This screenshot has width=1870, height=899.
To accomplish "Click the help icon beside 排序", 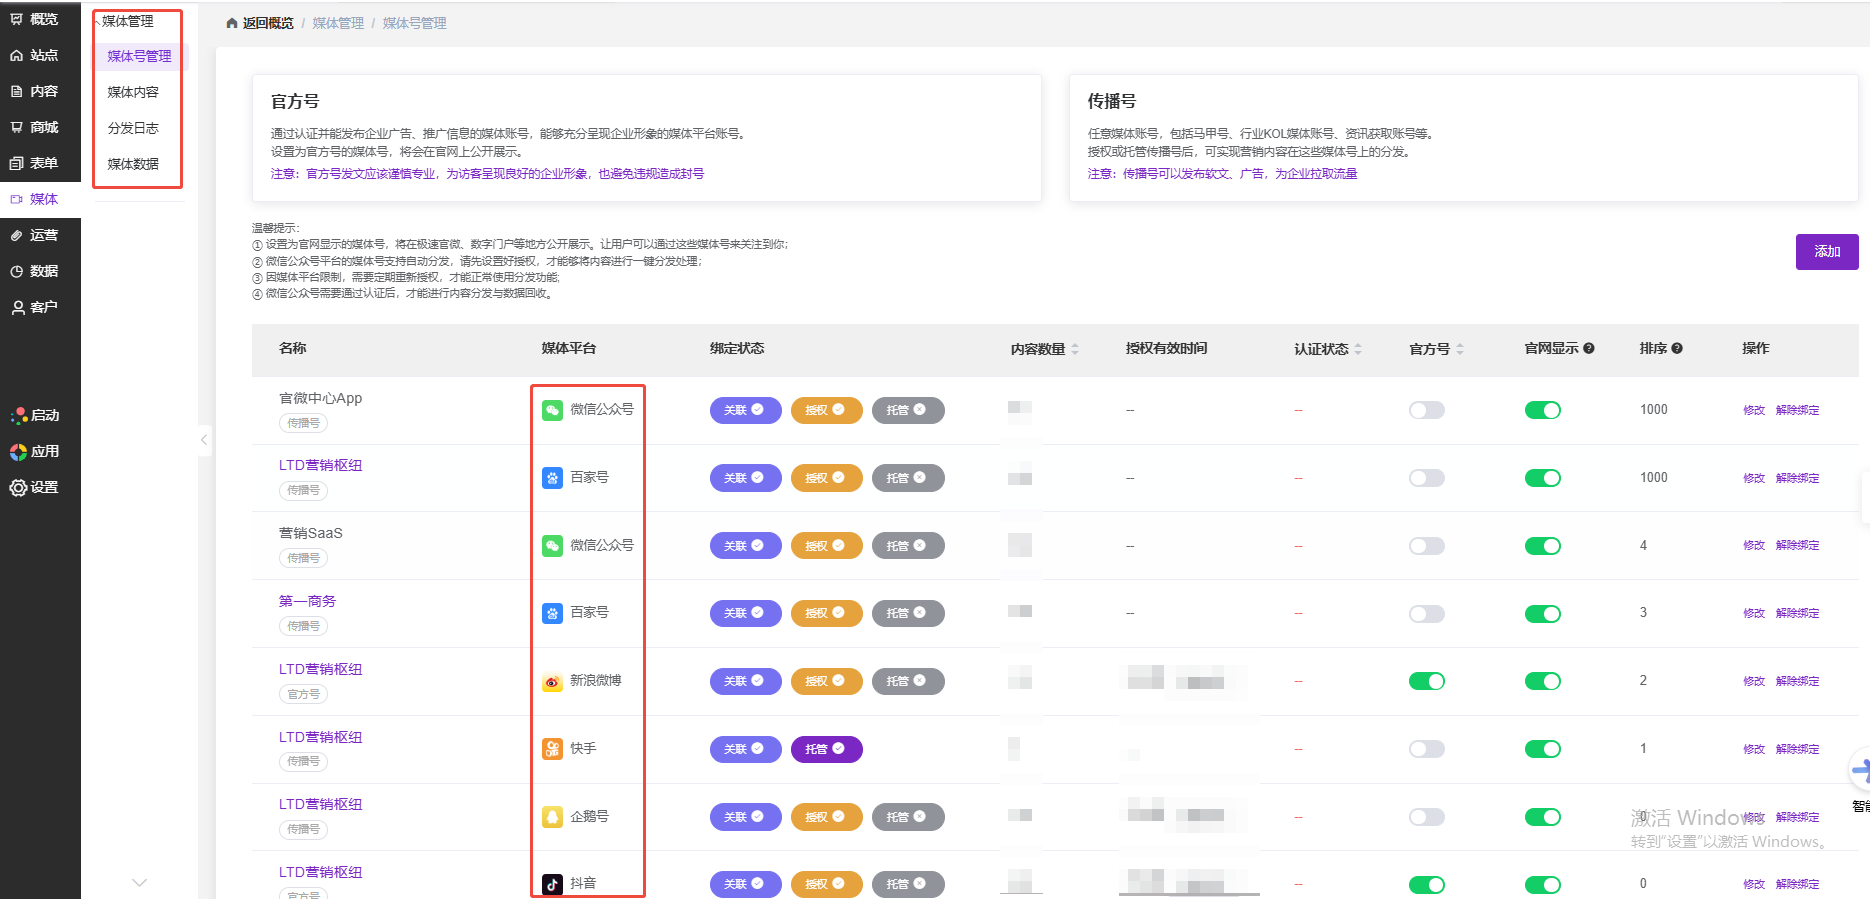I will pos(1677,349).
